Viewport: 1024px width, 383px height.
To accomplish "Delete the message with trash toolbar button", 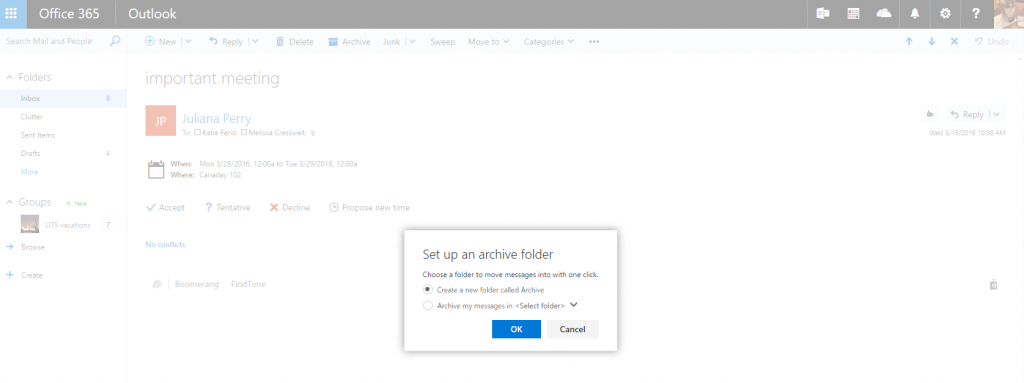I will coord(295,41).
